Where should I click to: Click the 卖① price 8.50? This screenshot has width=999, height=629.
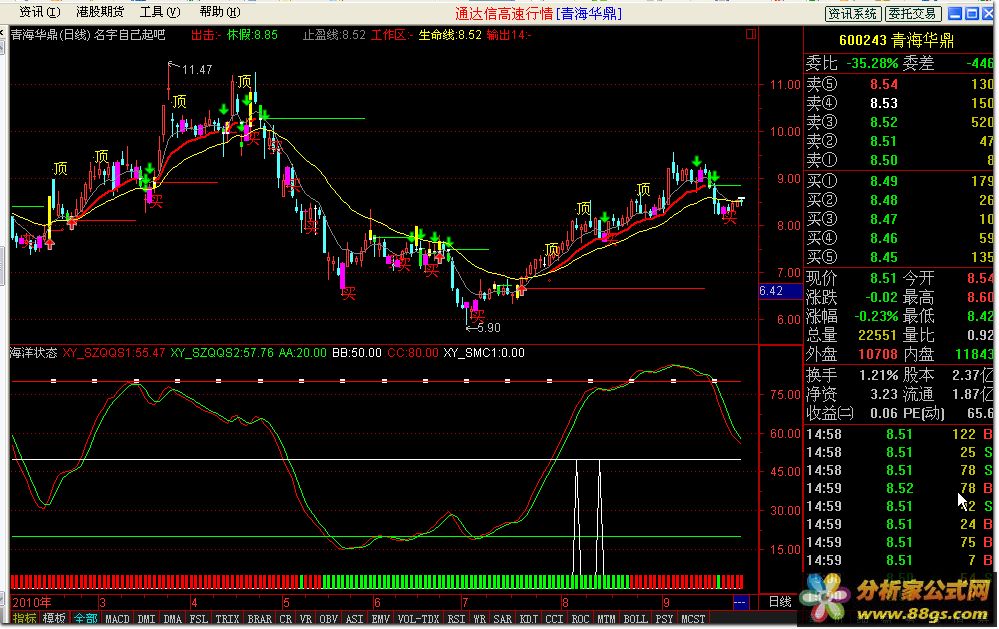(x=884, y=160)
